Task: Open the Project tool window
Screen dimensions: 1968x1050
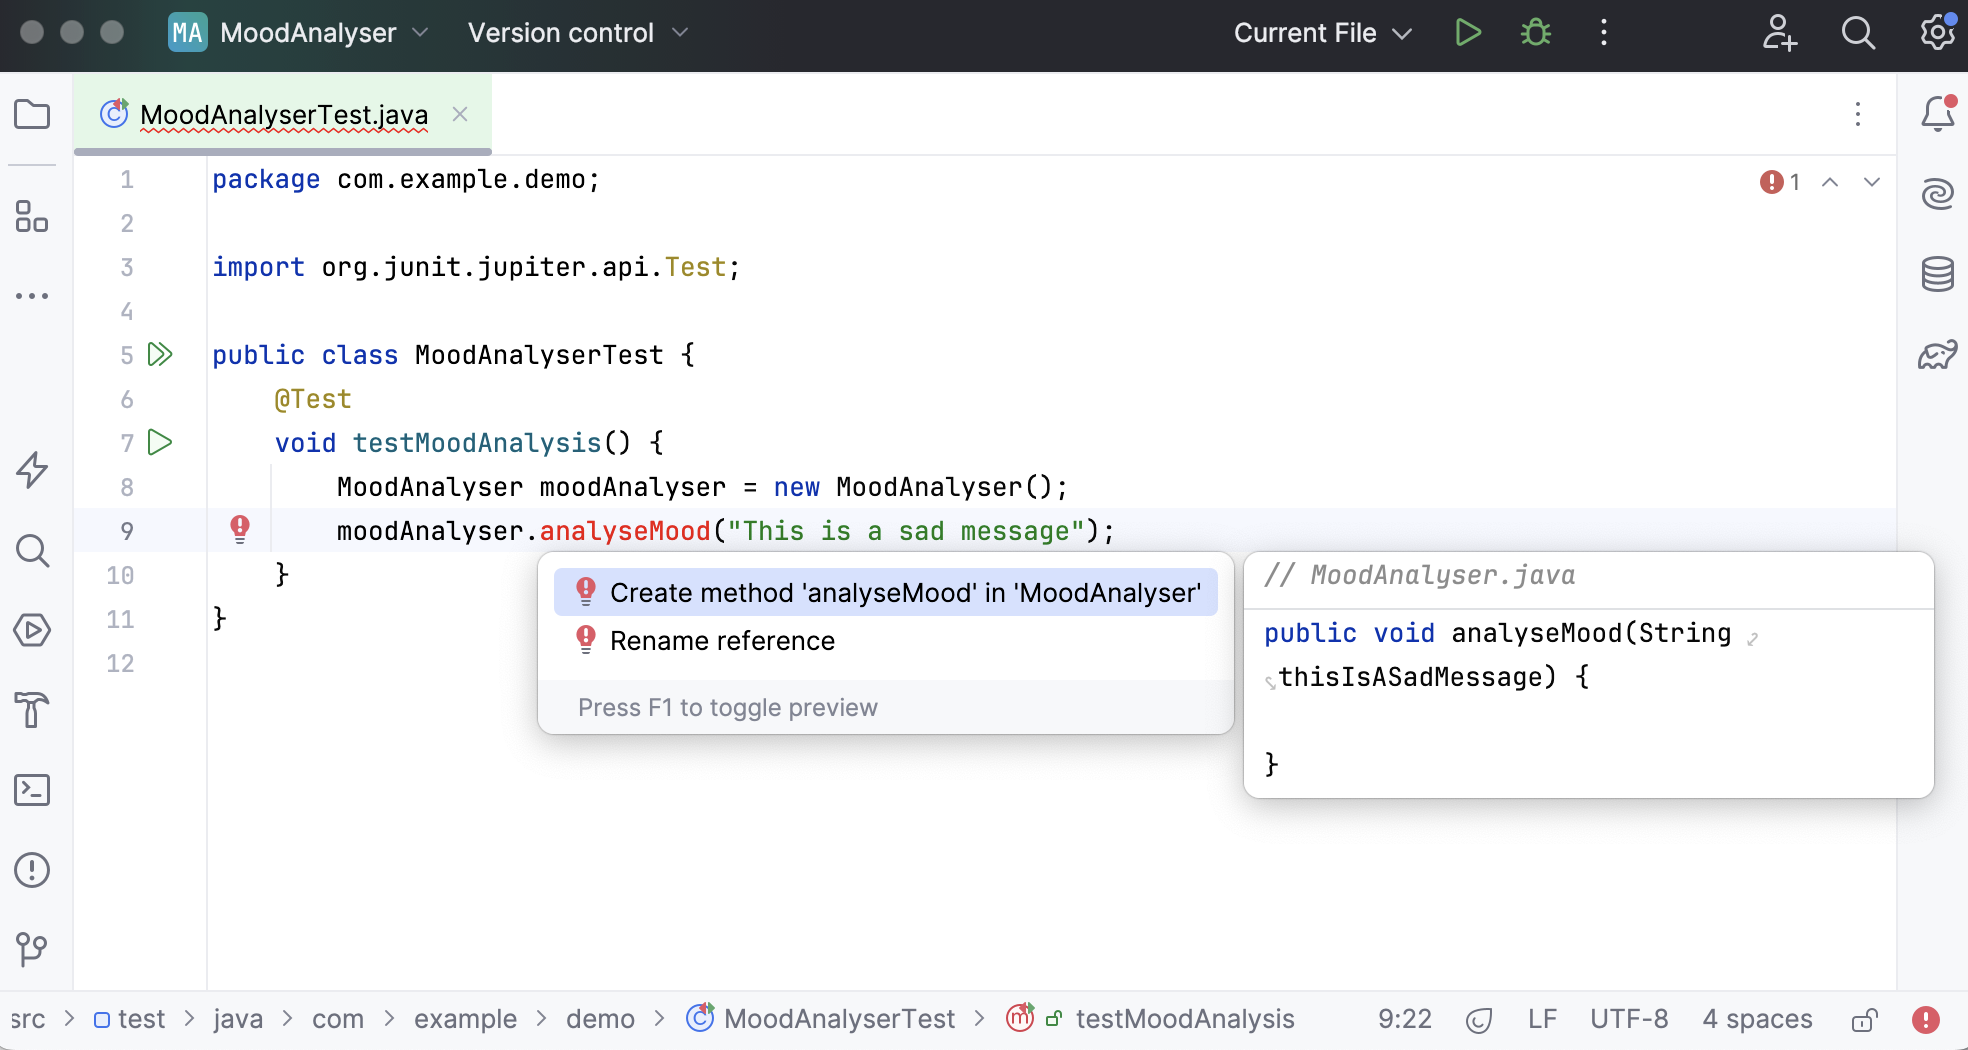Action: coord(31,114)
